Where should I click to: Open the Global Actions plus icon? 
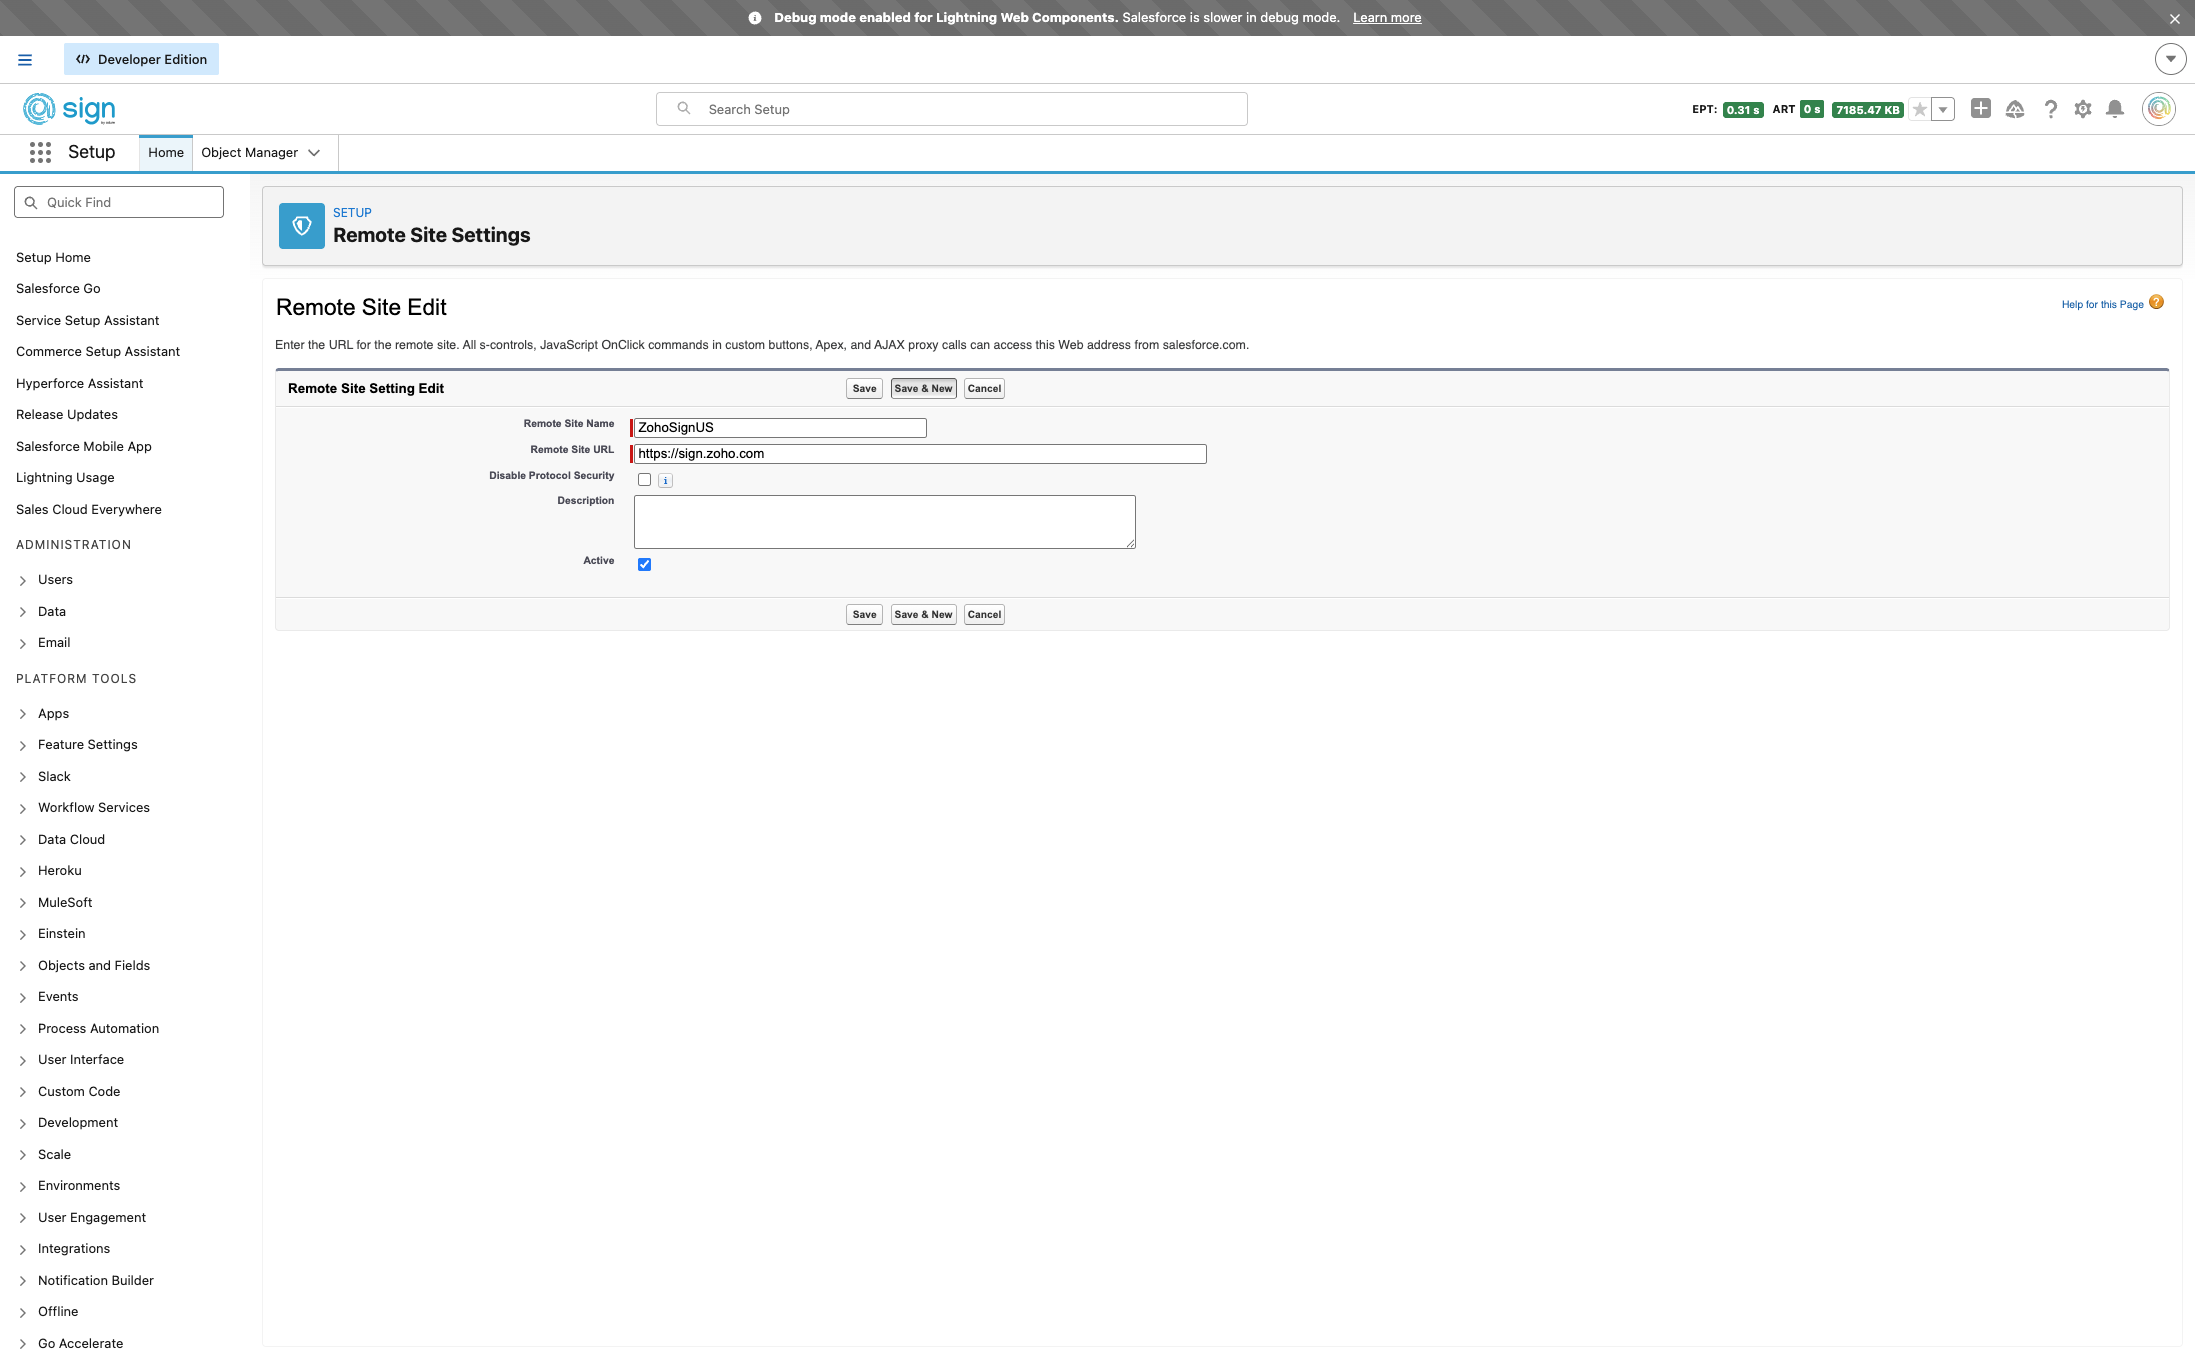click(1980, 108)
